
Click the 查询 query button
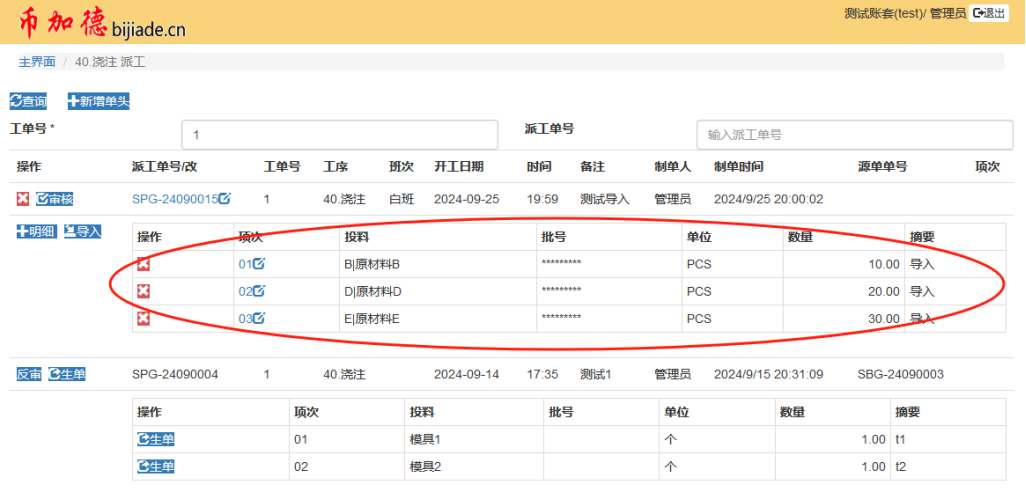[x=28, y=101]
